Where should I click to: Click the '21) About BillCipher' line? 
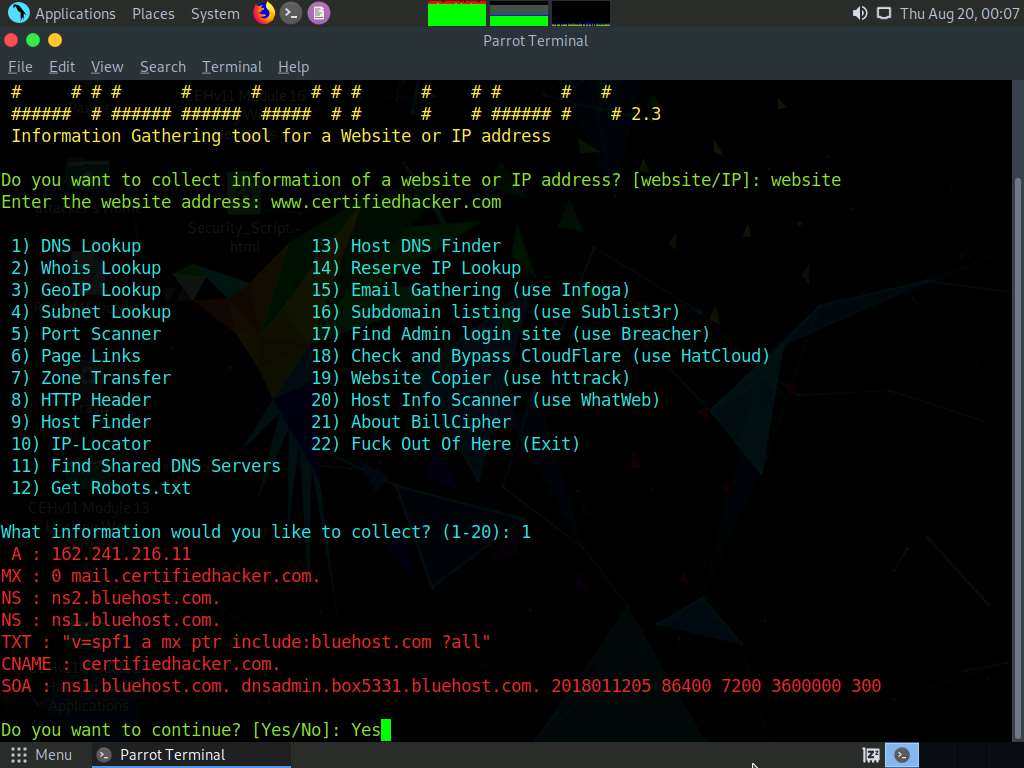(x=411, y=423)
